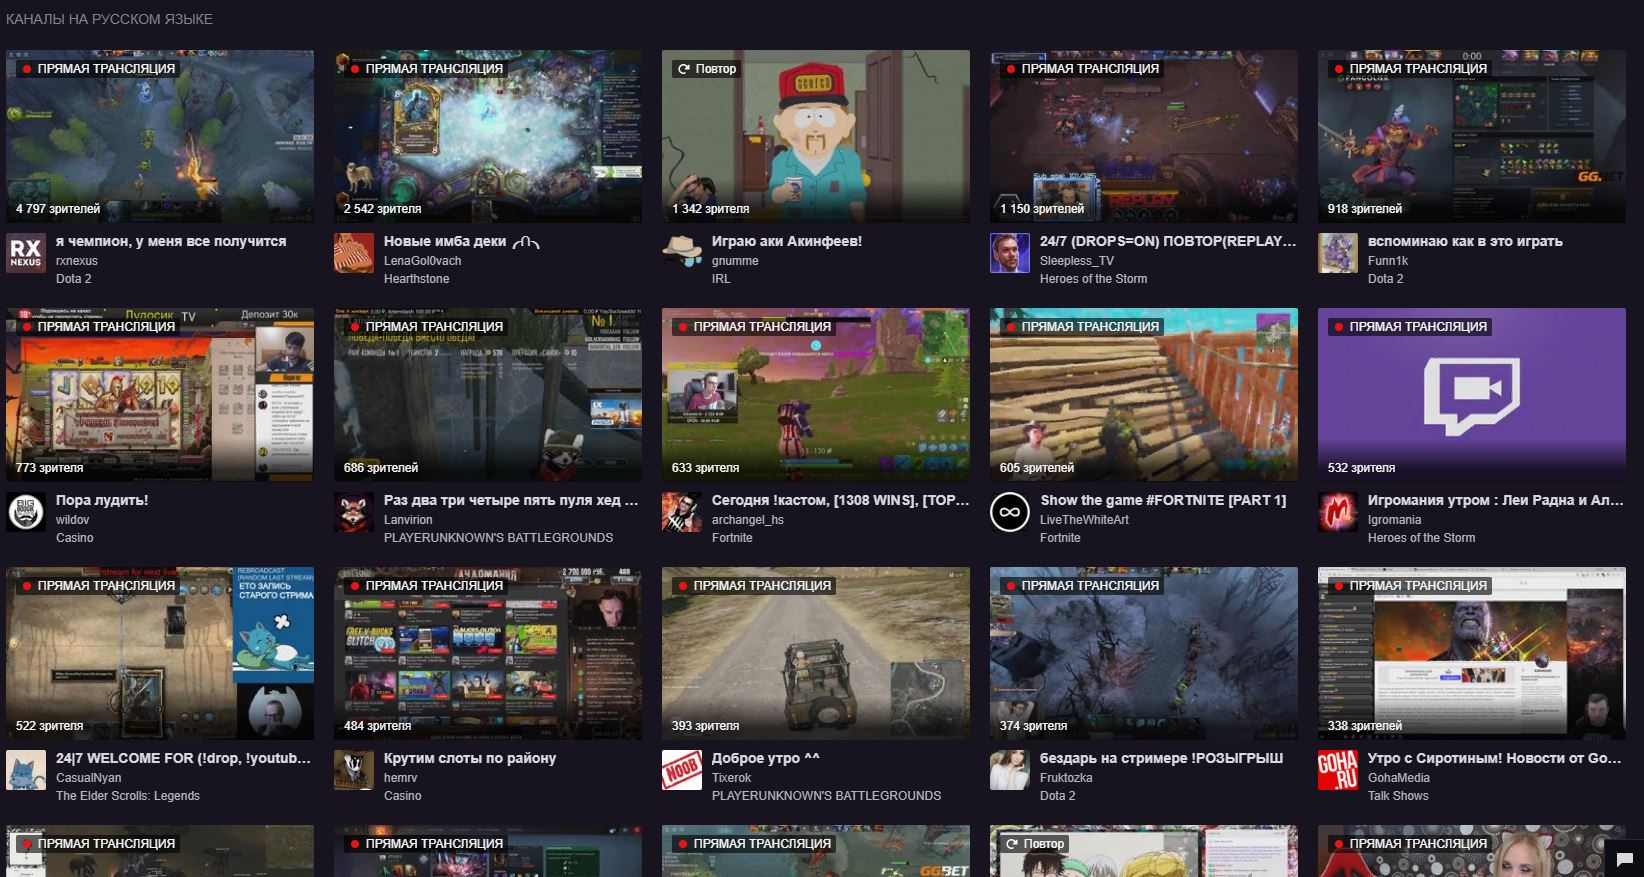This screenshot has height=877, width=1644.
Task: Open the Sleepless_TV avatar icon
Action: coord(1010,253)
